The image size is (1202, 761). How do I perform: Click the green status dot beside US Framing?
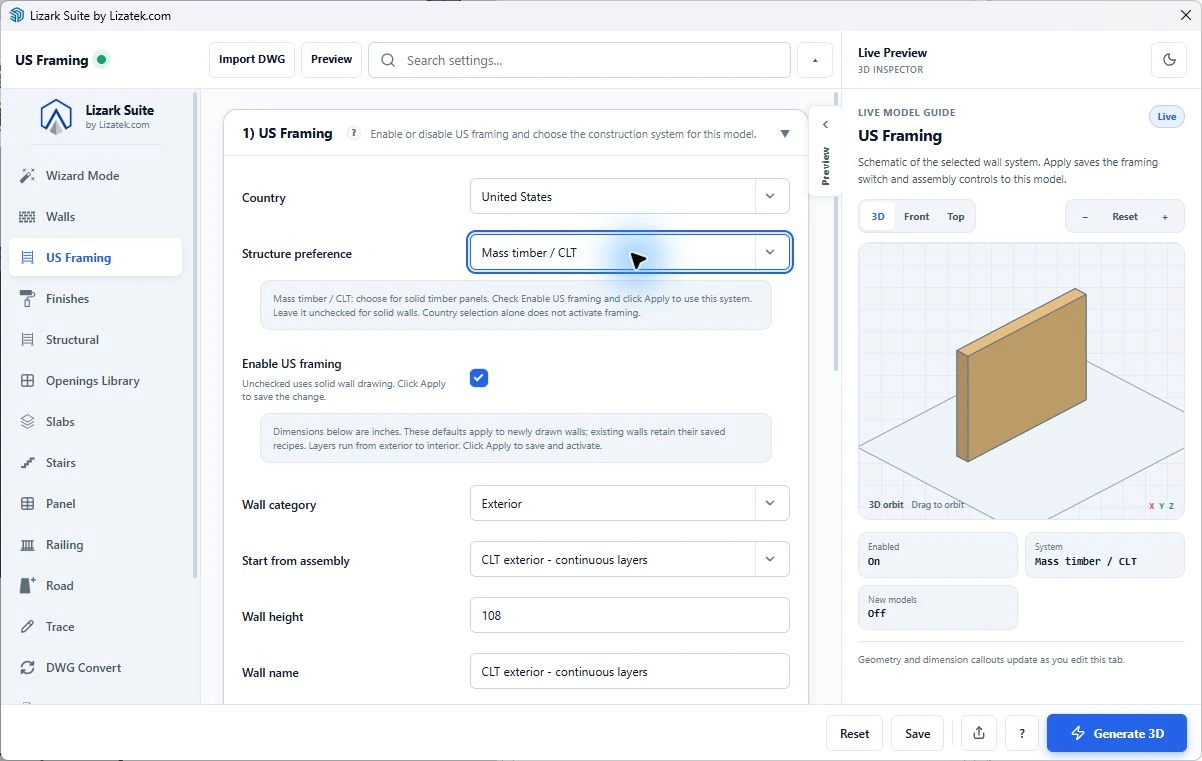click(102, 60)
